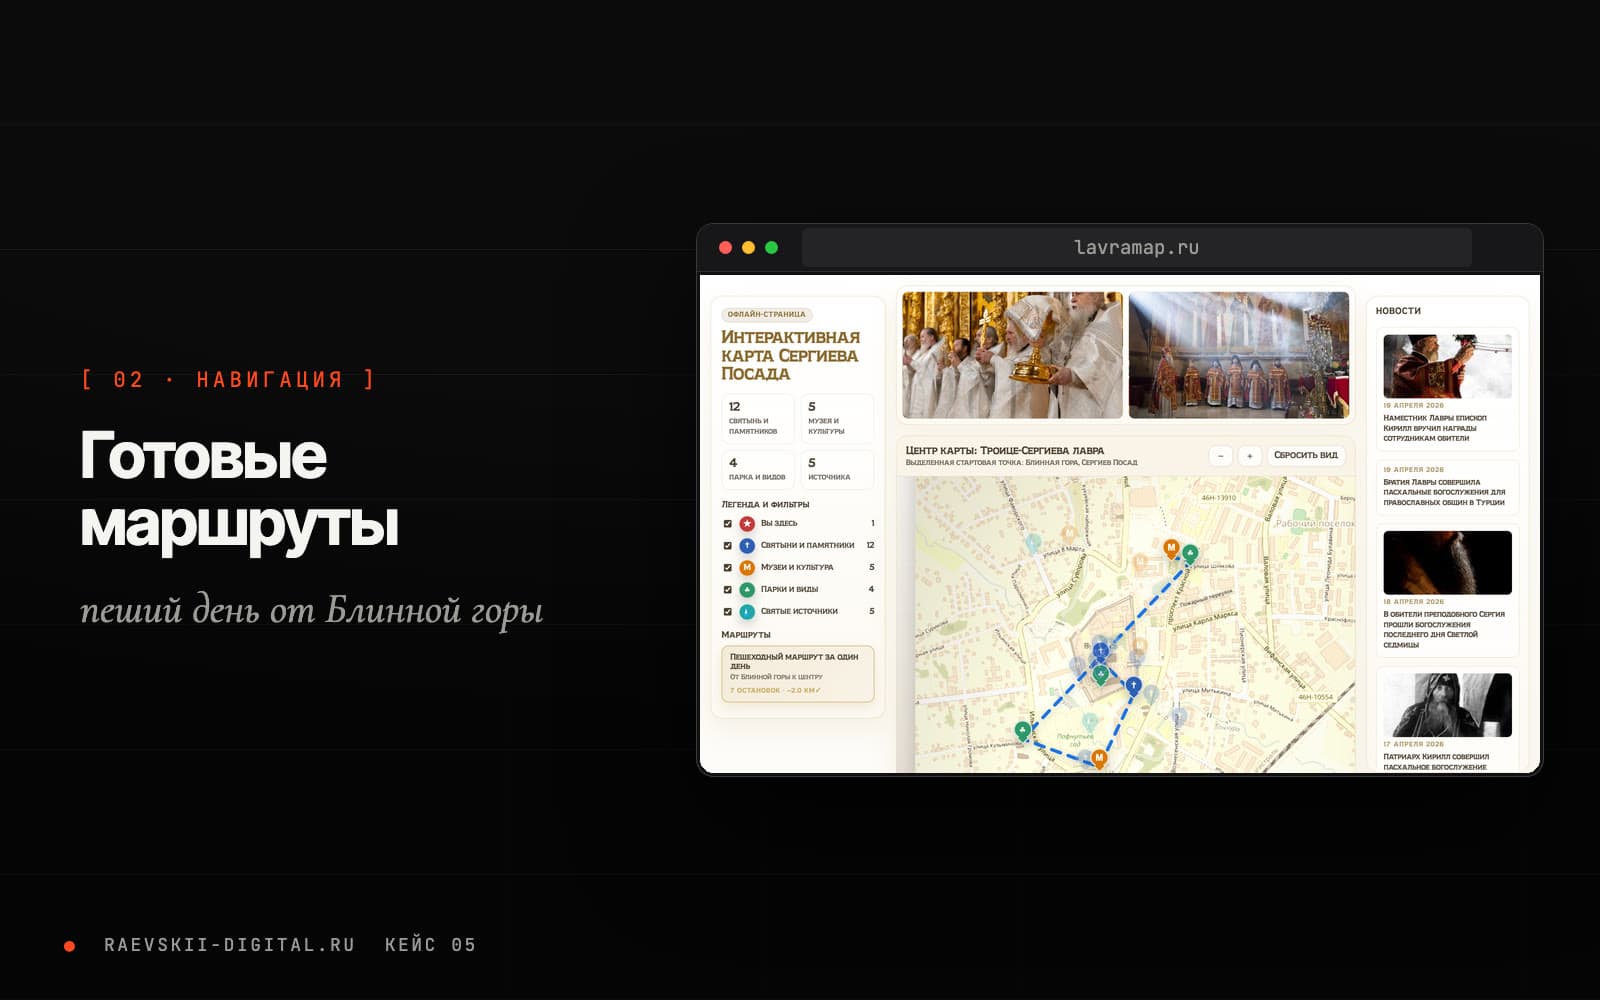Click the faded orange M marker at map top-left

tap(1069, 534)
